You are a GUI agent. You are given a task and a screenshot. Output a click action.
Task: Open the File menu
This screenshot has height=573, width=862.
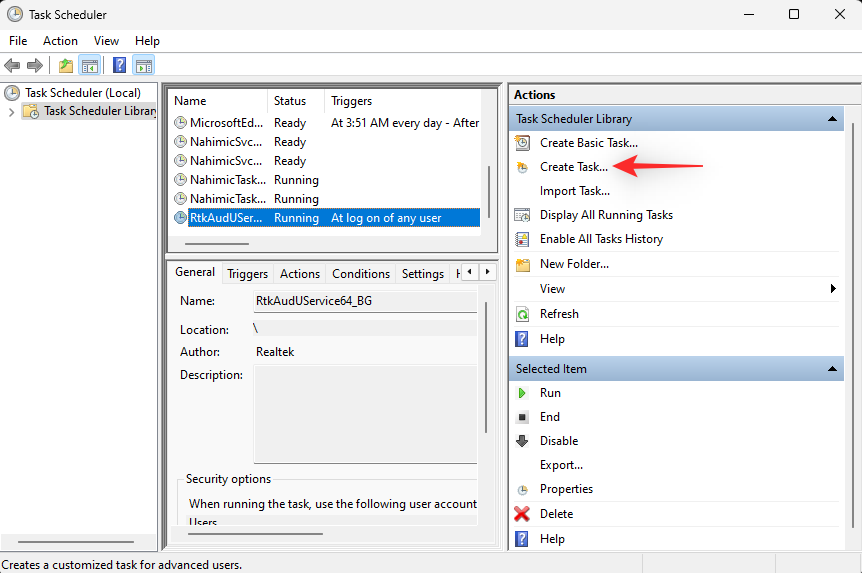[18, 41]
